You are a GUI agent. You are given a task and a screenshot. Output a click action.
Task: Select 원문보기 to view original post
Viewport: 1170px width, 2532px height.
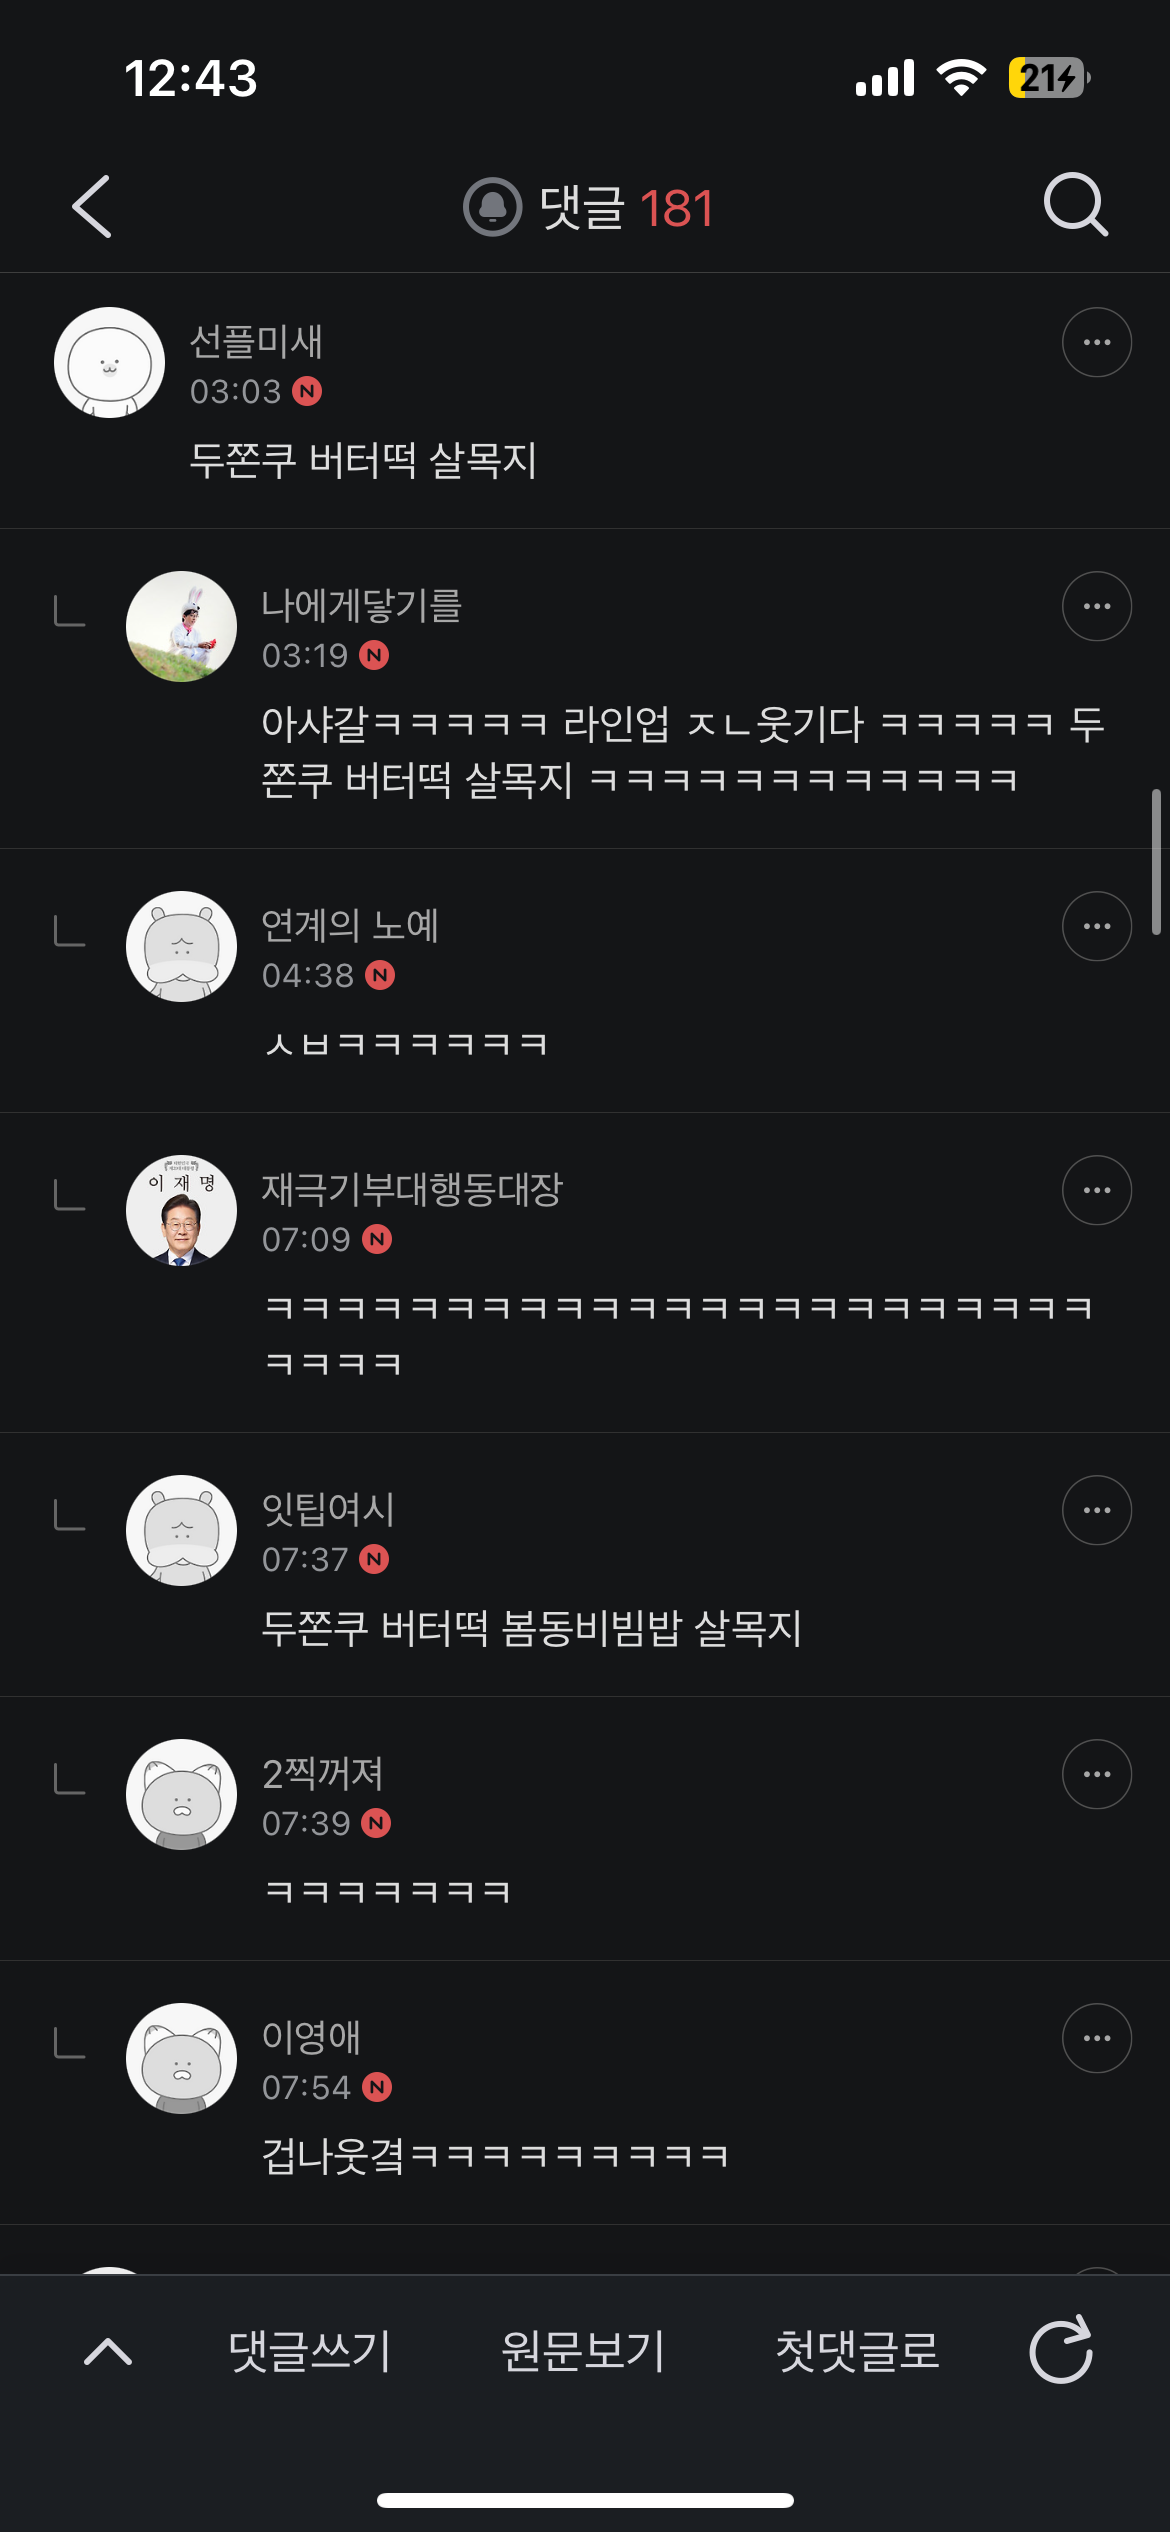[x=583, y=2351]
